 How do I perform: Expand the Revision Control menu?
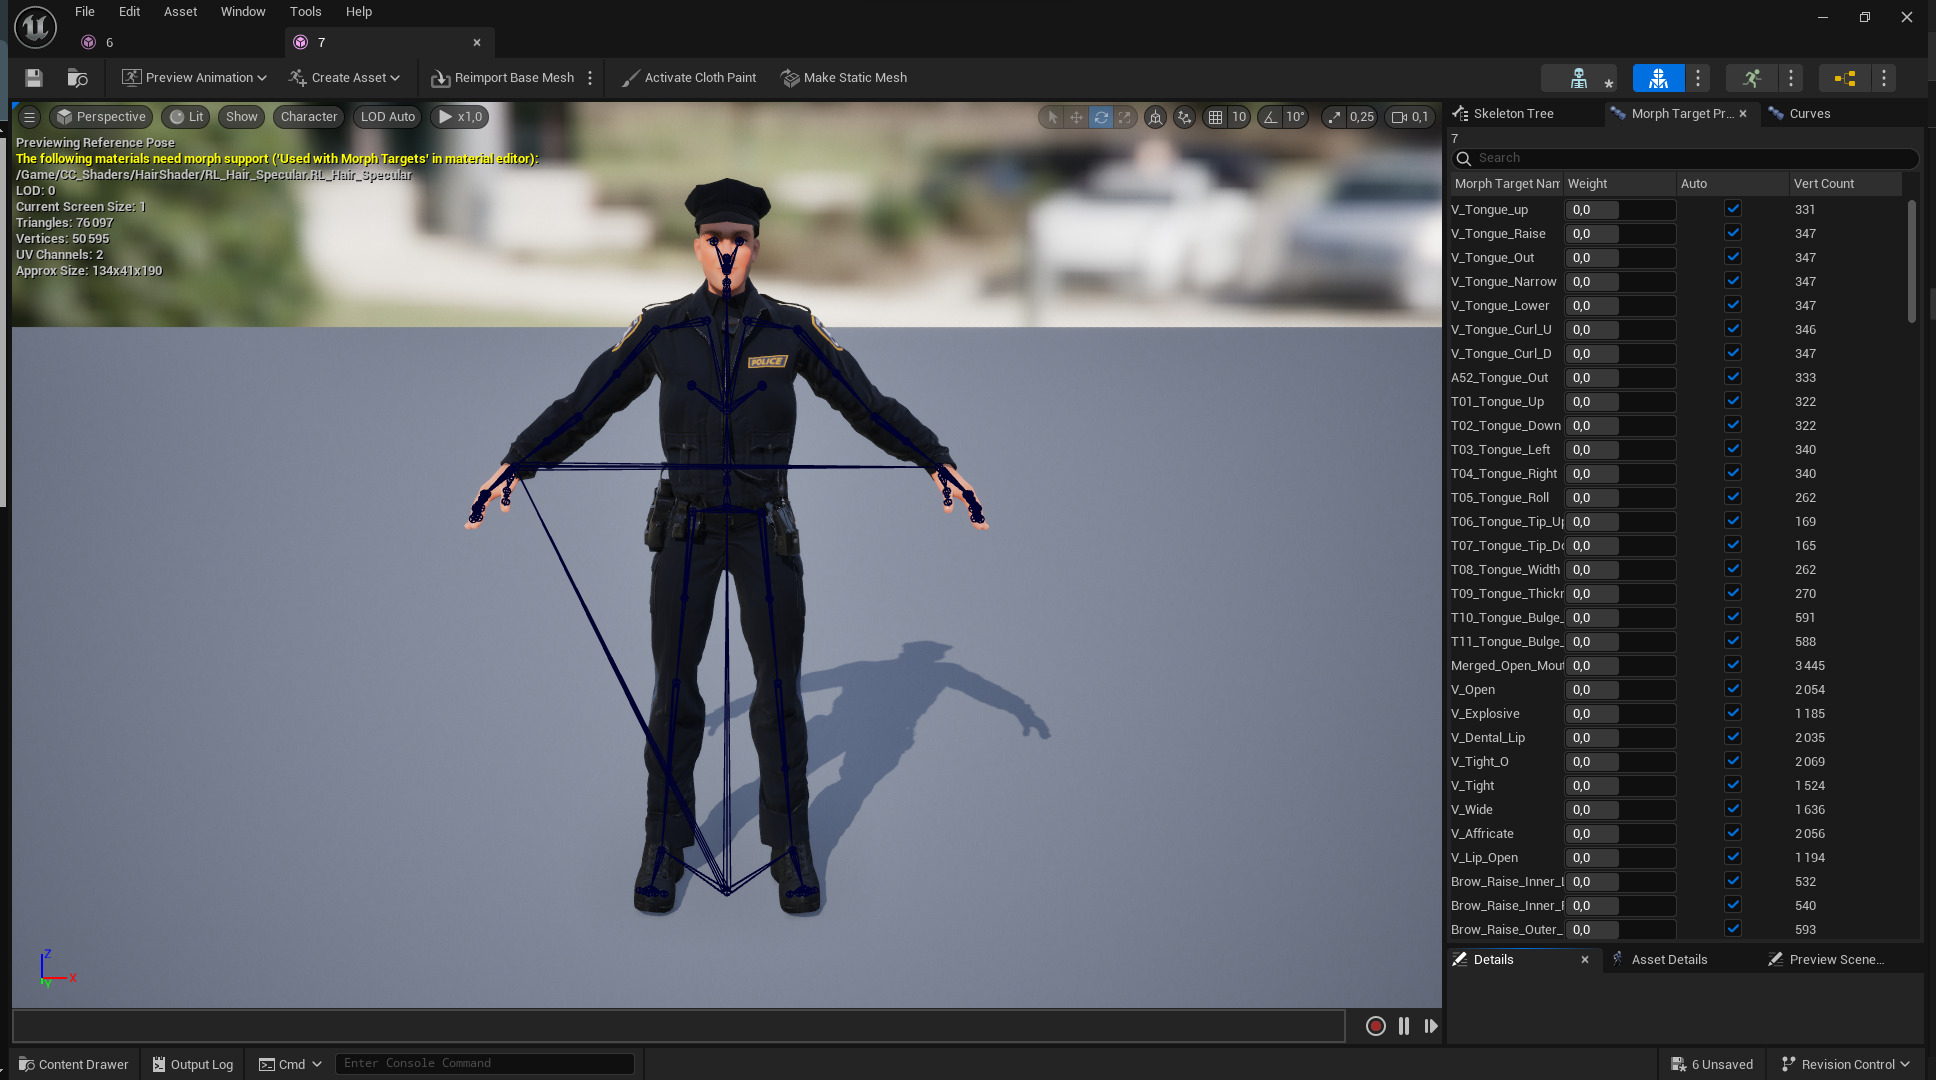point(1846,1064)
